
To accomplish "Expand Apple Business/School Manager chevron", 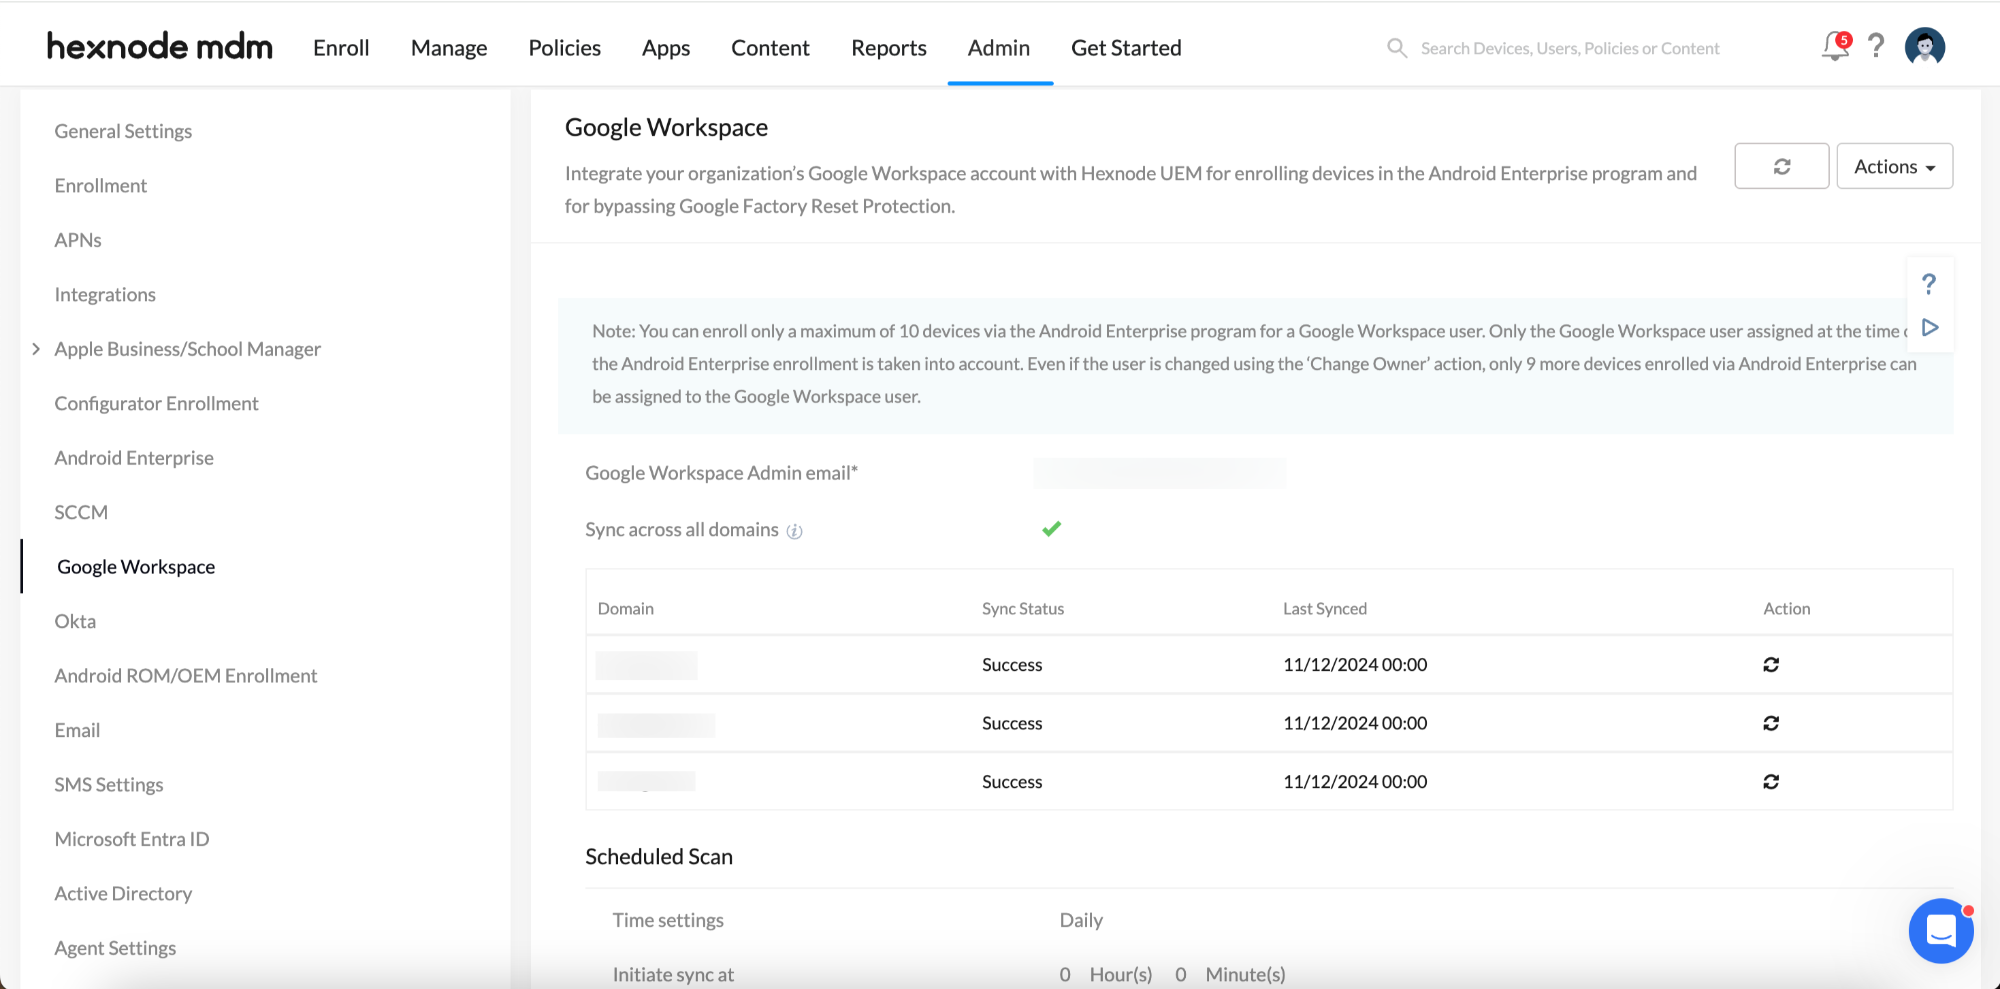I will [36, 349].
